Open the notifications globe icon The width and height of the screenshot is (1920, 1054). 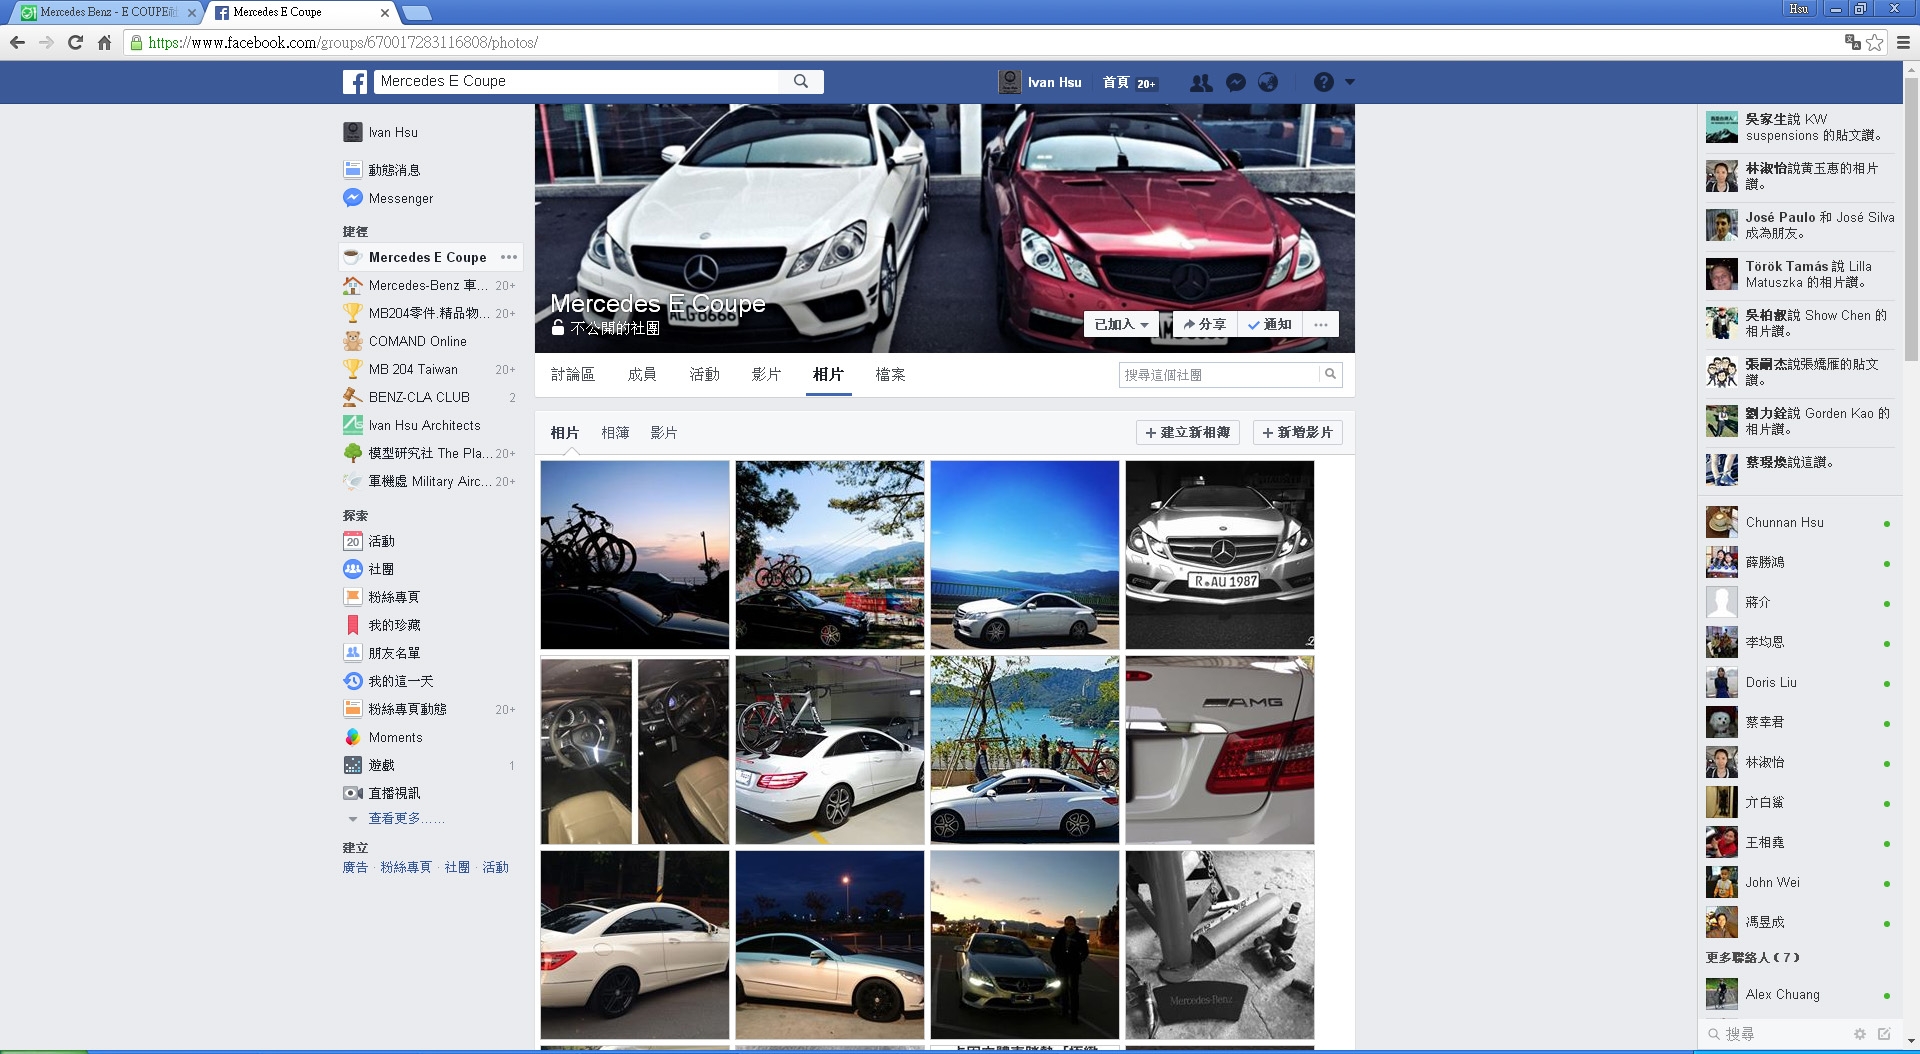(1268, 83)
